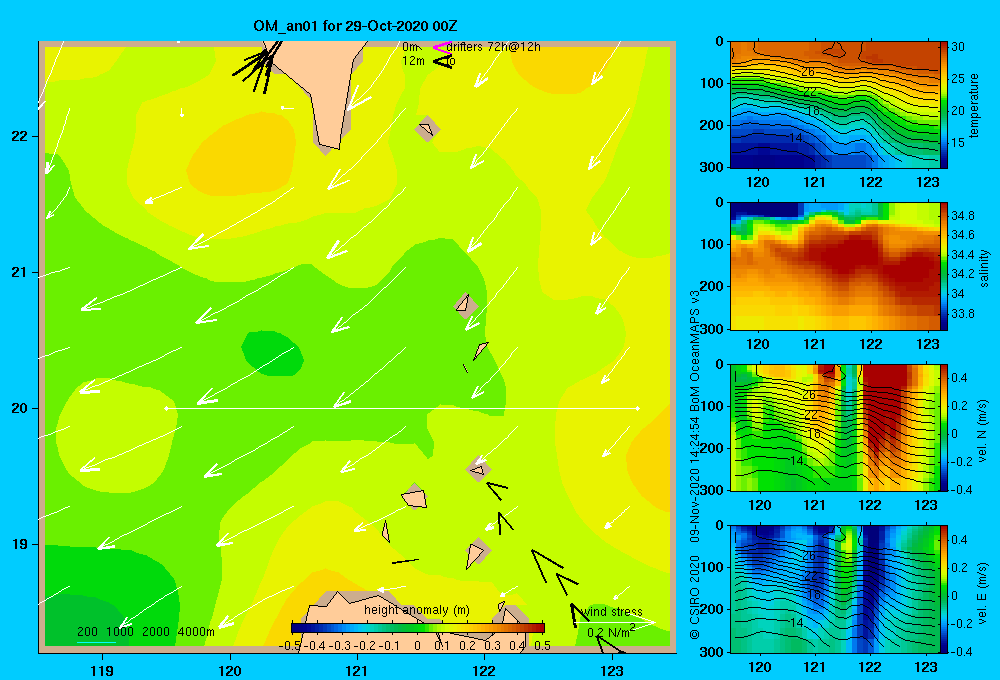Click the '26' isotherm label in temperature panel
This screenshot has width=1000, height=680.
tap(808, 72)
